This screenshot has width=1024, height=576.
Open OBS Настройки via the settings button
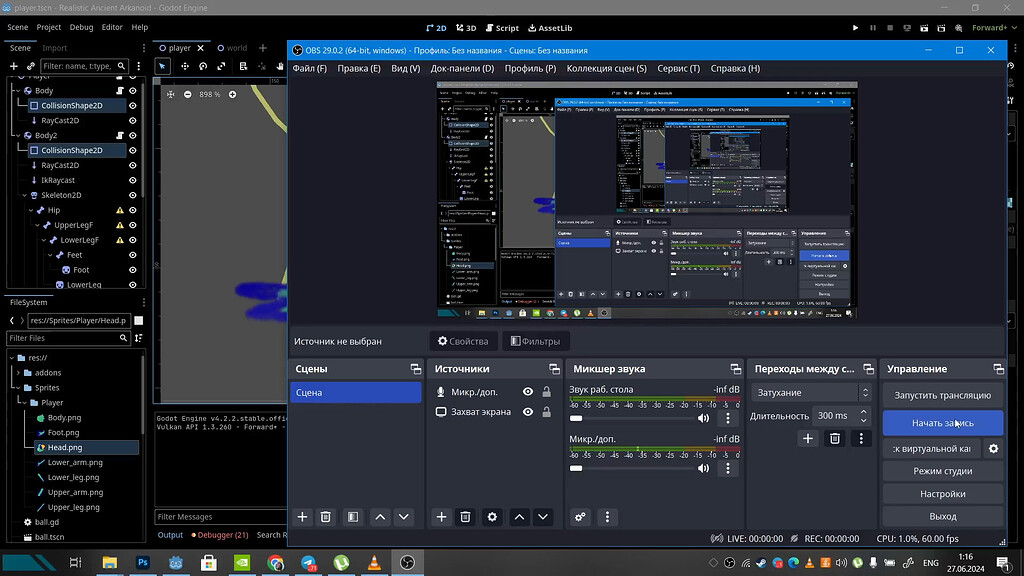point(941,493)
